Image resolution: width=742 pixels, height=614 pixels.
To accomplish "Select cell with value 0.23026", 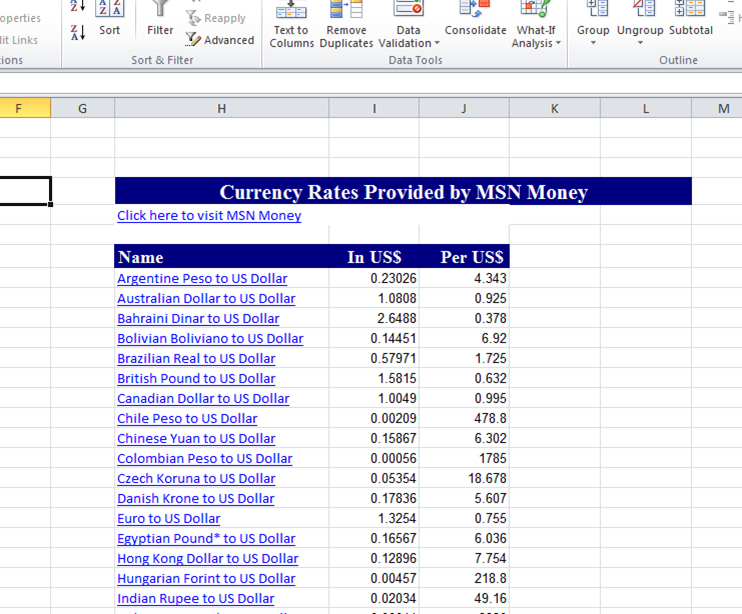I will click(x=374, y=278).
